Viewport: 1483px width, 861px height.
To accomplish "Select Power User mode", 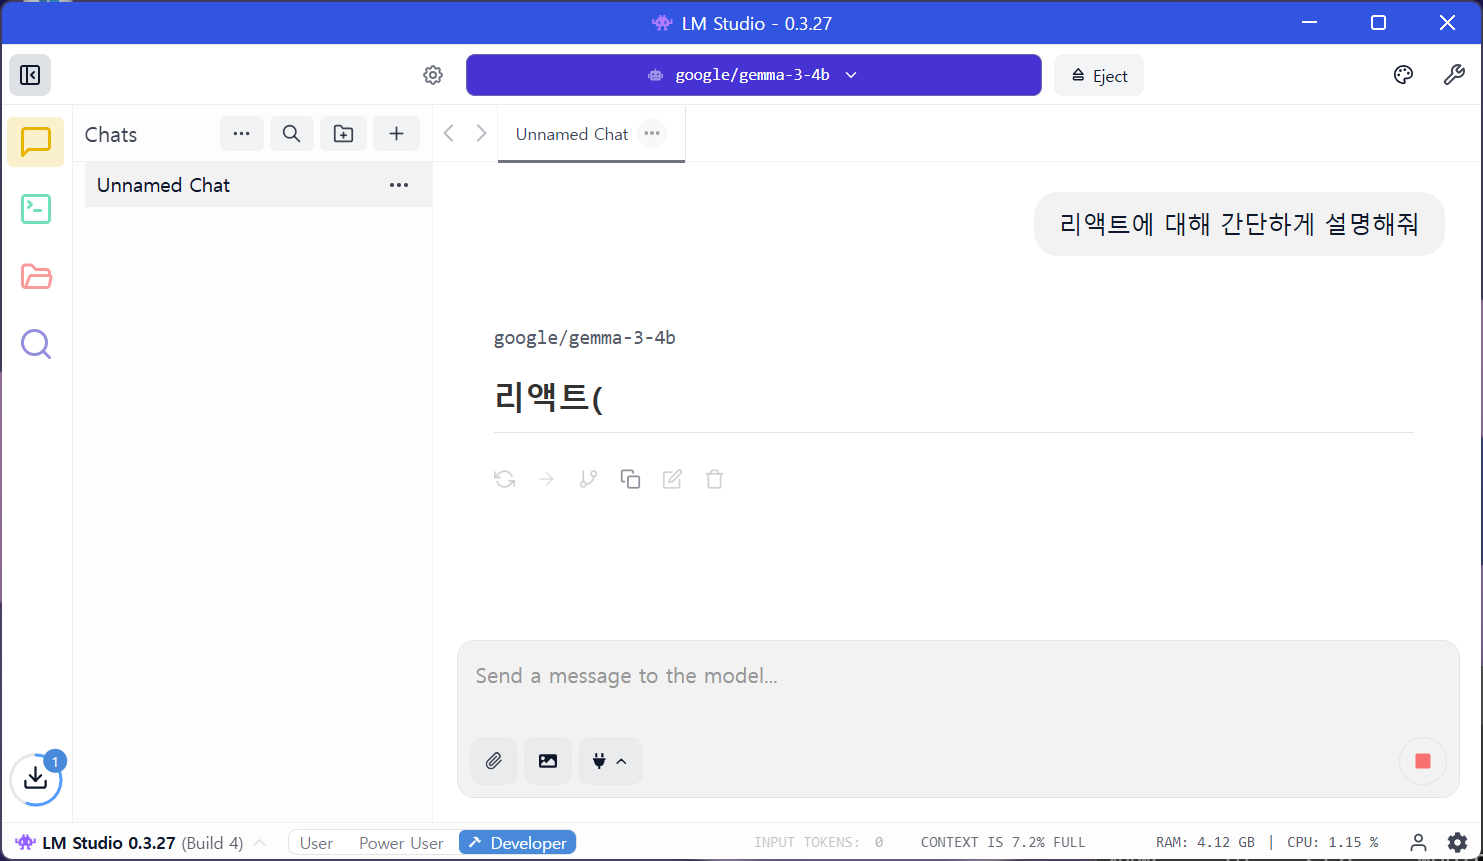I will [401, 843].
